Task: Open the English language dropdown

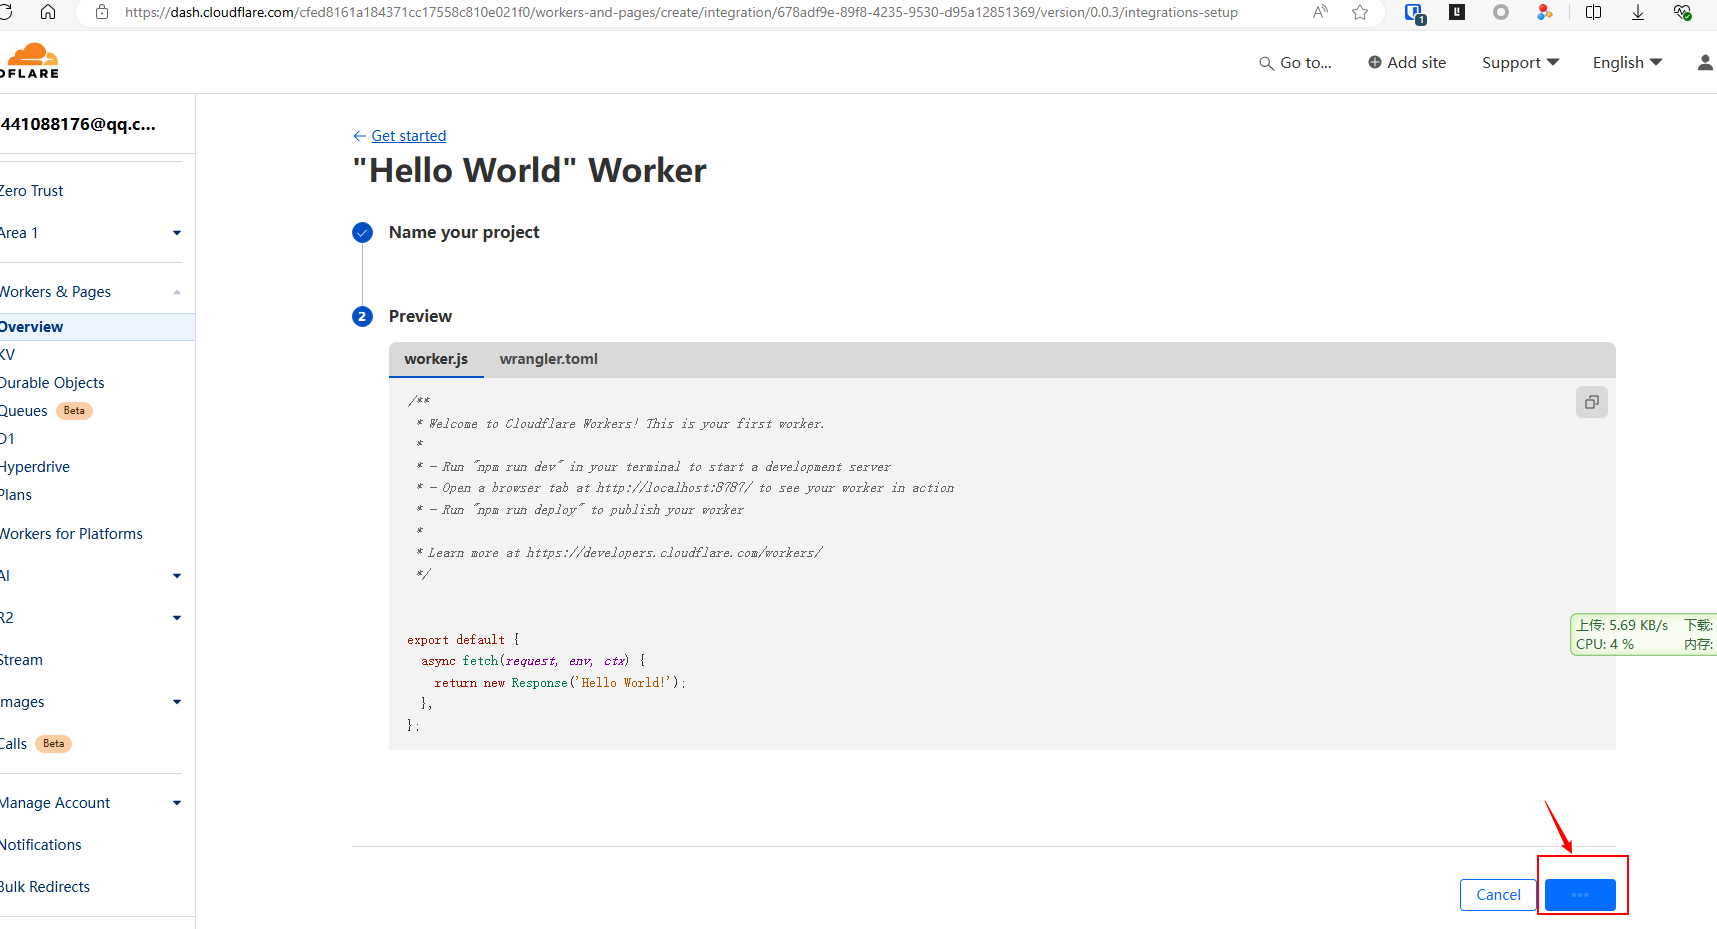Action: [1627, 63]
